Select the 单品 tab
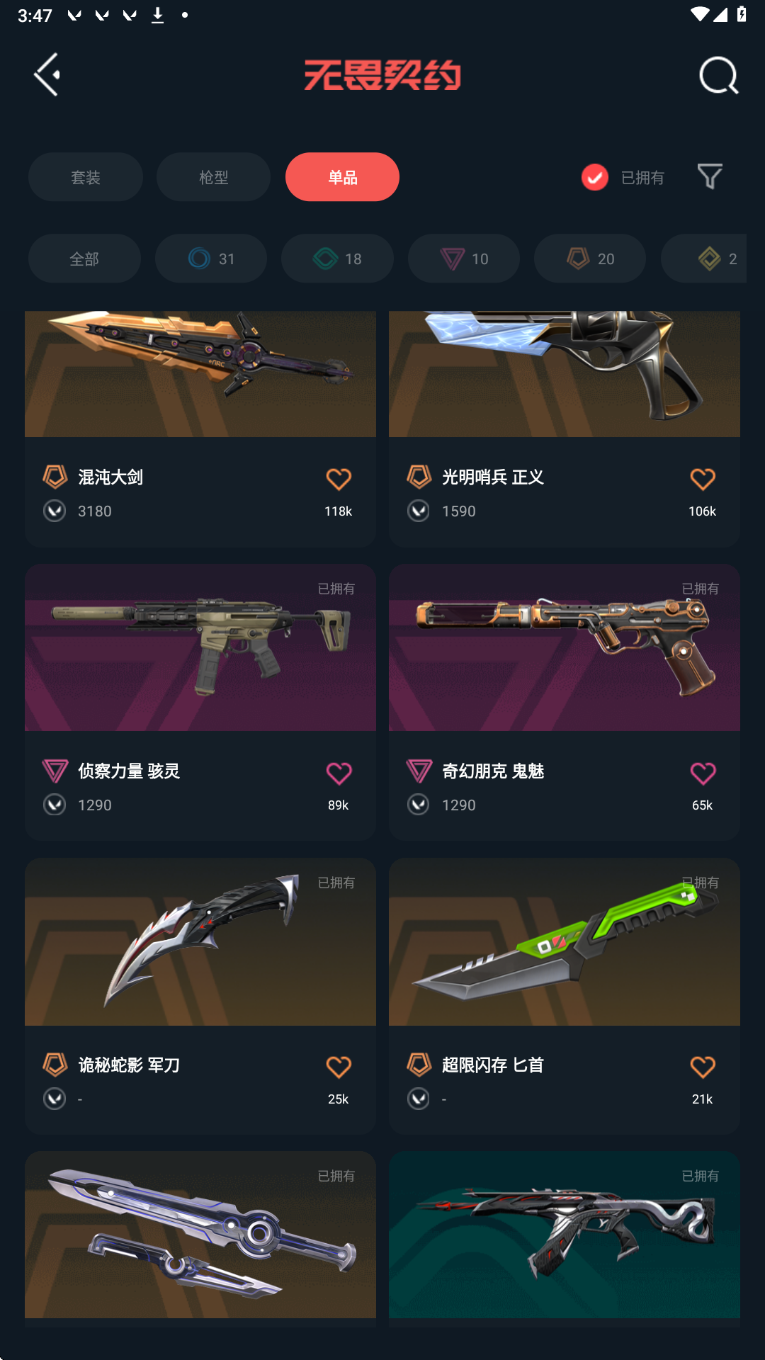This screenshot has width=765, height=1360. (342, 177)
